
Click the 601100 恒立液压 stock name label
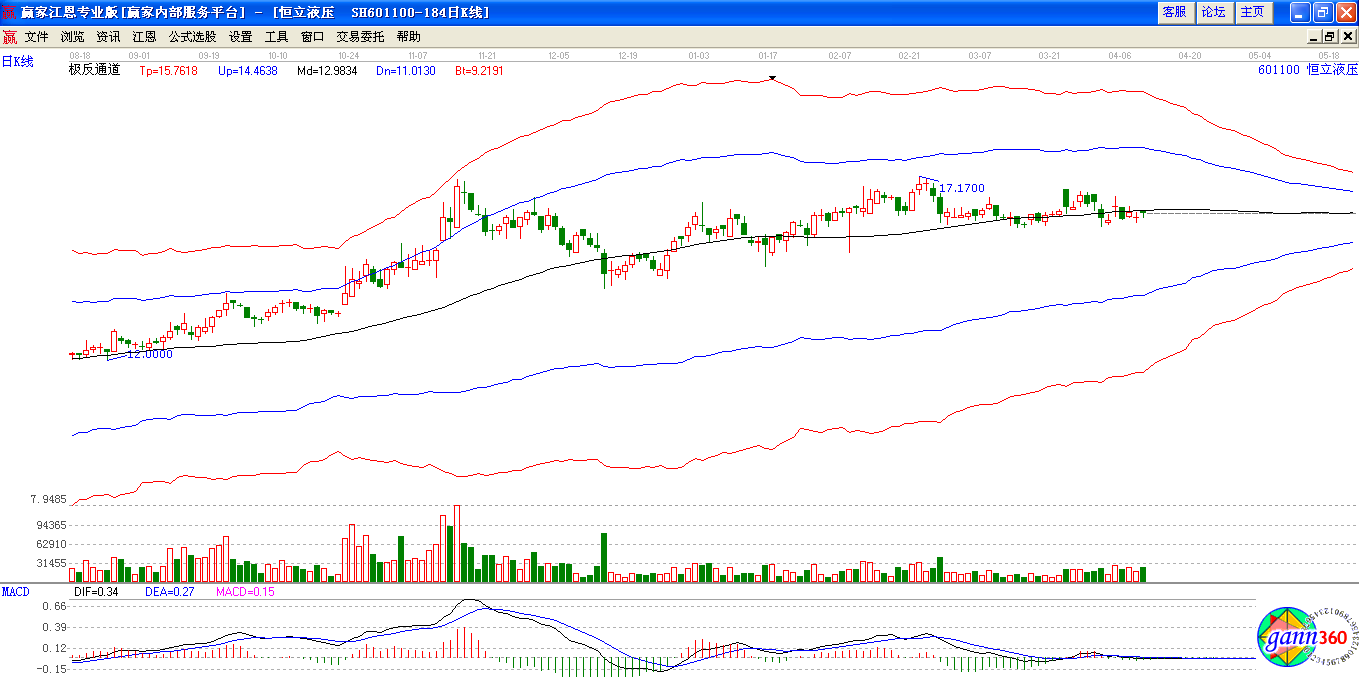(1308, 70)
